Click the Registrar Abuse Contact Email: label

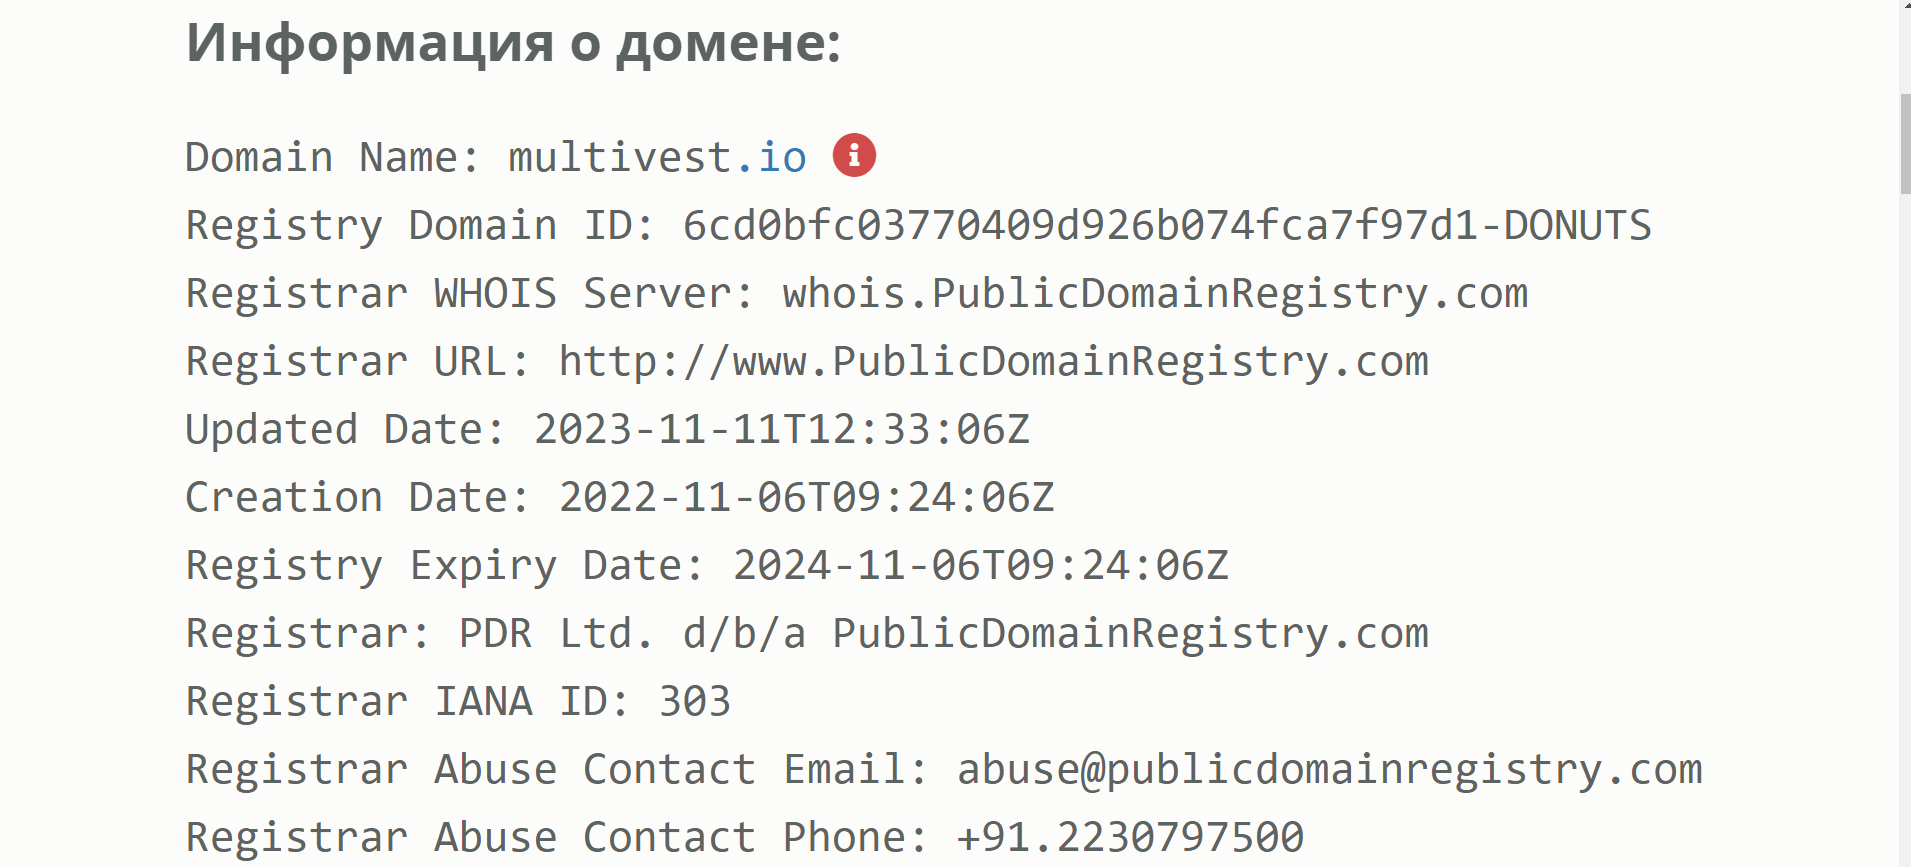557,770
